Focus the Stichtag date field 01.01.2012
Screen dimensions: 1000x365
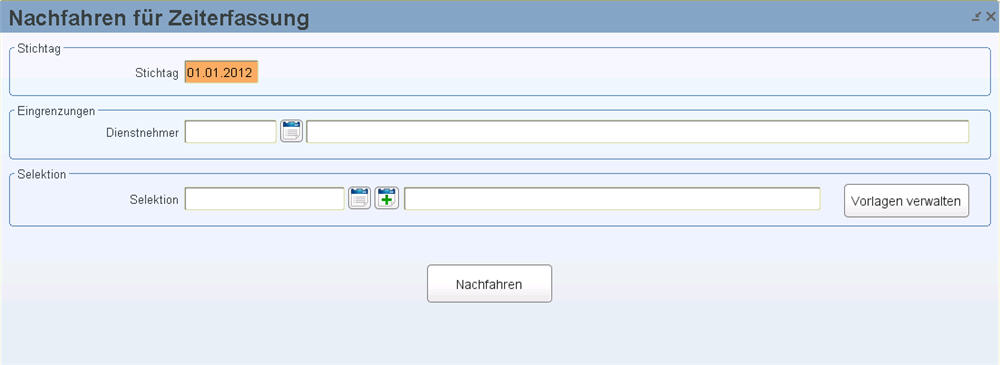(221, 72)
